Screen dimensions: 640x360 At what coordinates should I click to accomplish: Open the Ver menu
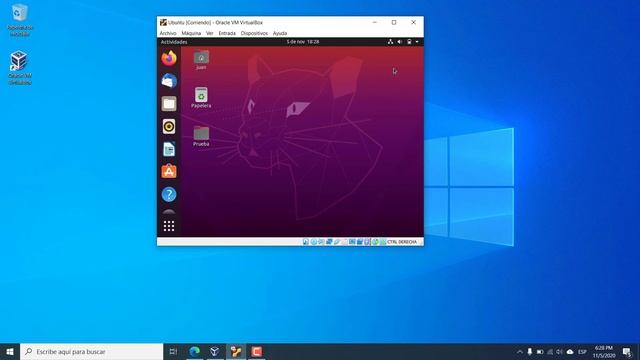point(210,33)
